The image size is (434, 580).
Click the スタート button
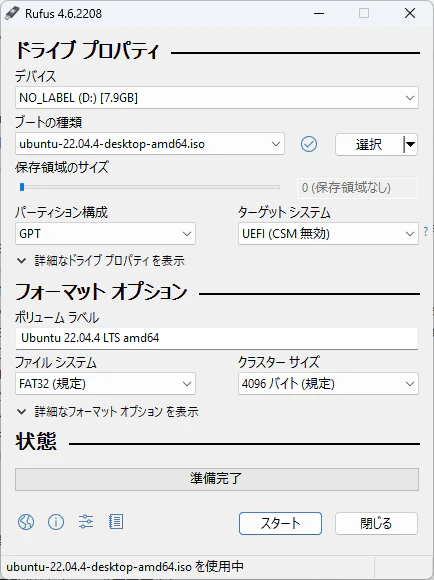point(280,523)
